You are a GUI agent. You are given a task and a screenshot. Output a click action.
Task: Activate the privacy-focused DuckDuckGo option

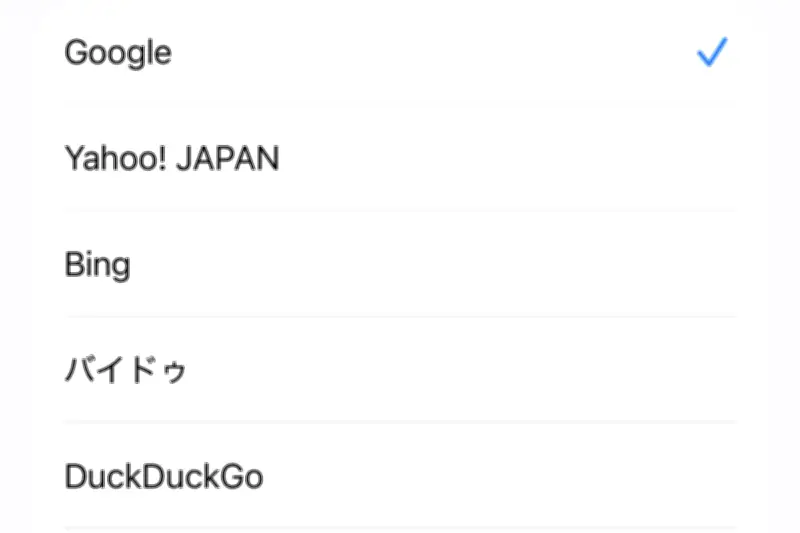coord(400,475)
